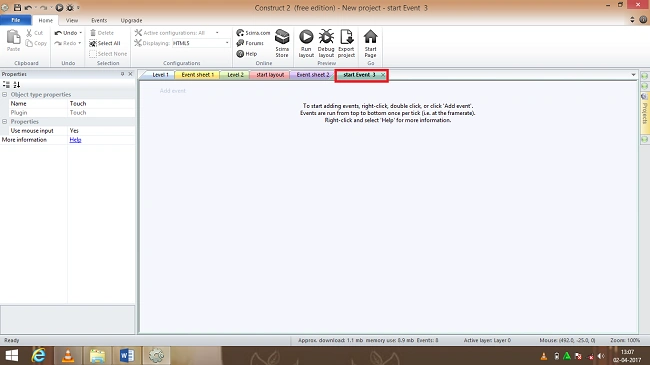Click Construct 2 gear taskbar icon
Viewport: 650px width, 365px height.
[x=156, y=356]
